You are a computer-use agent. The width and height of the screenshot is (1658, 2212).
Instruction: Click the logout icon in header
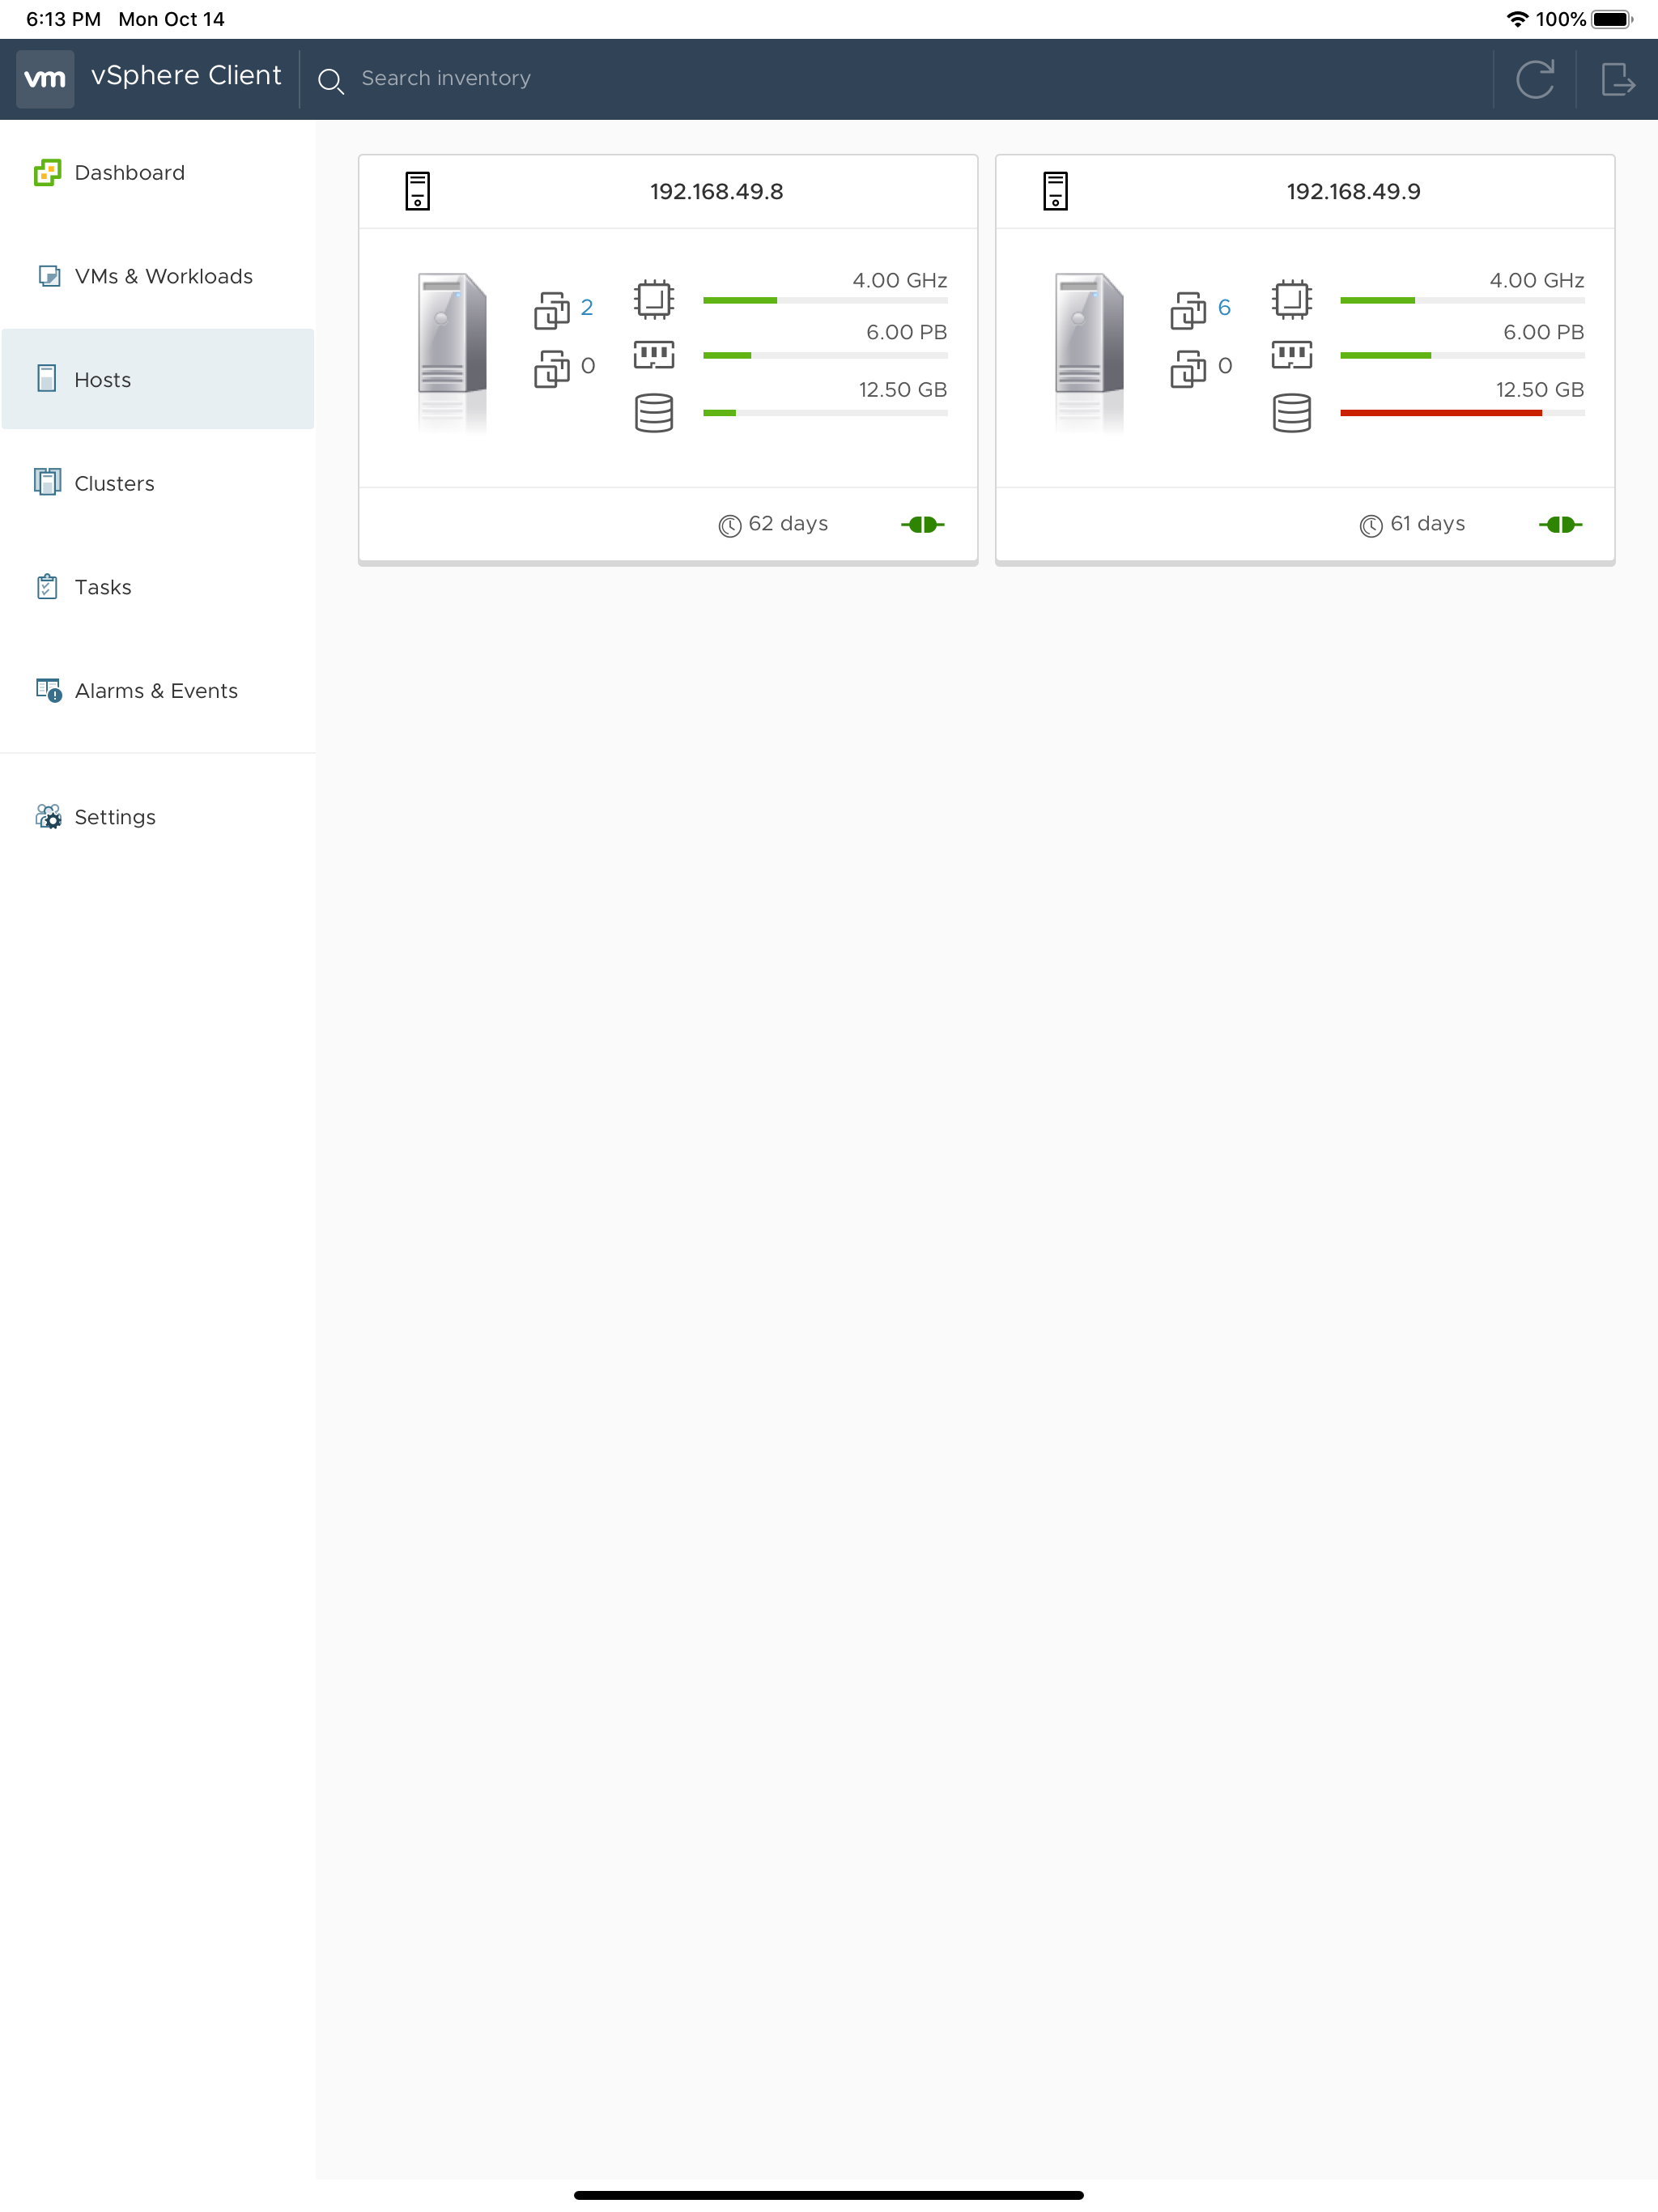pos(1617,79)
